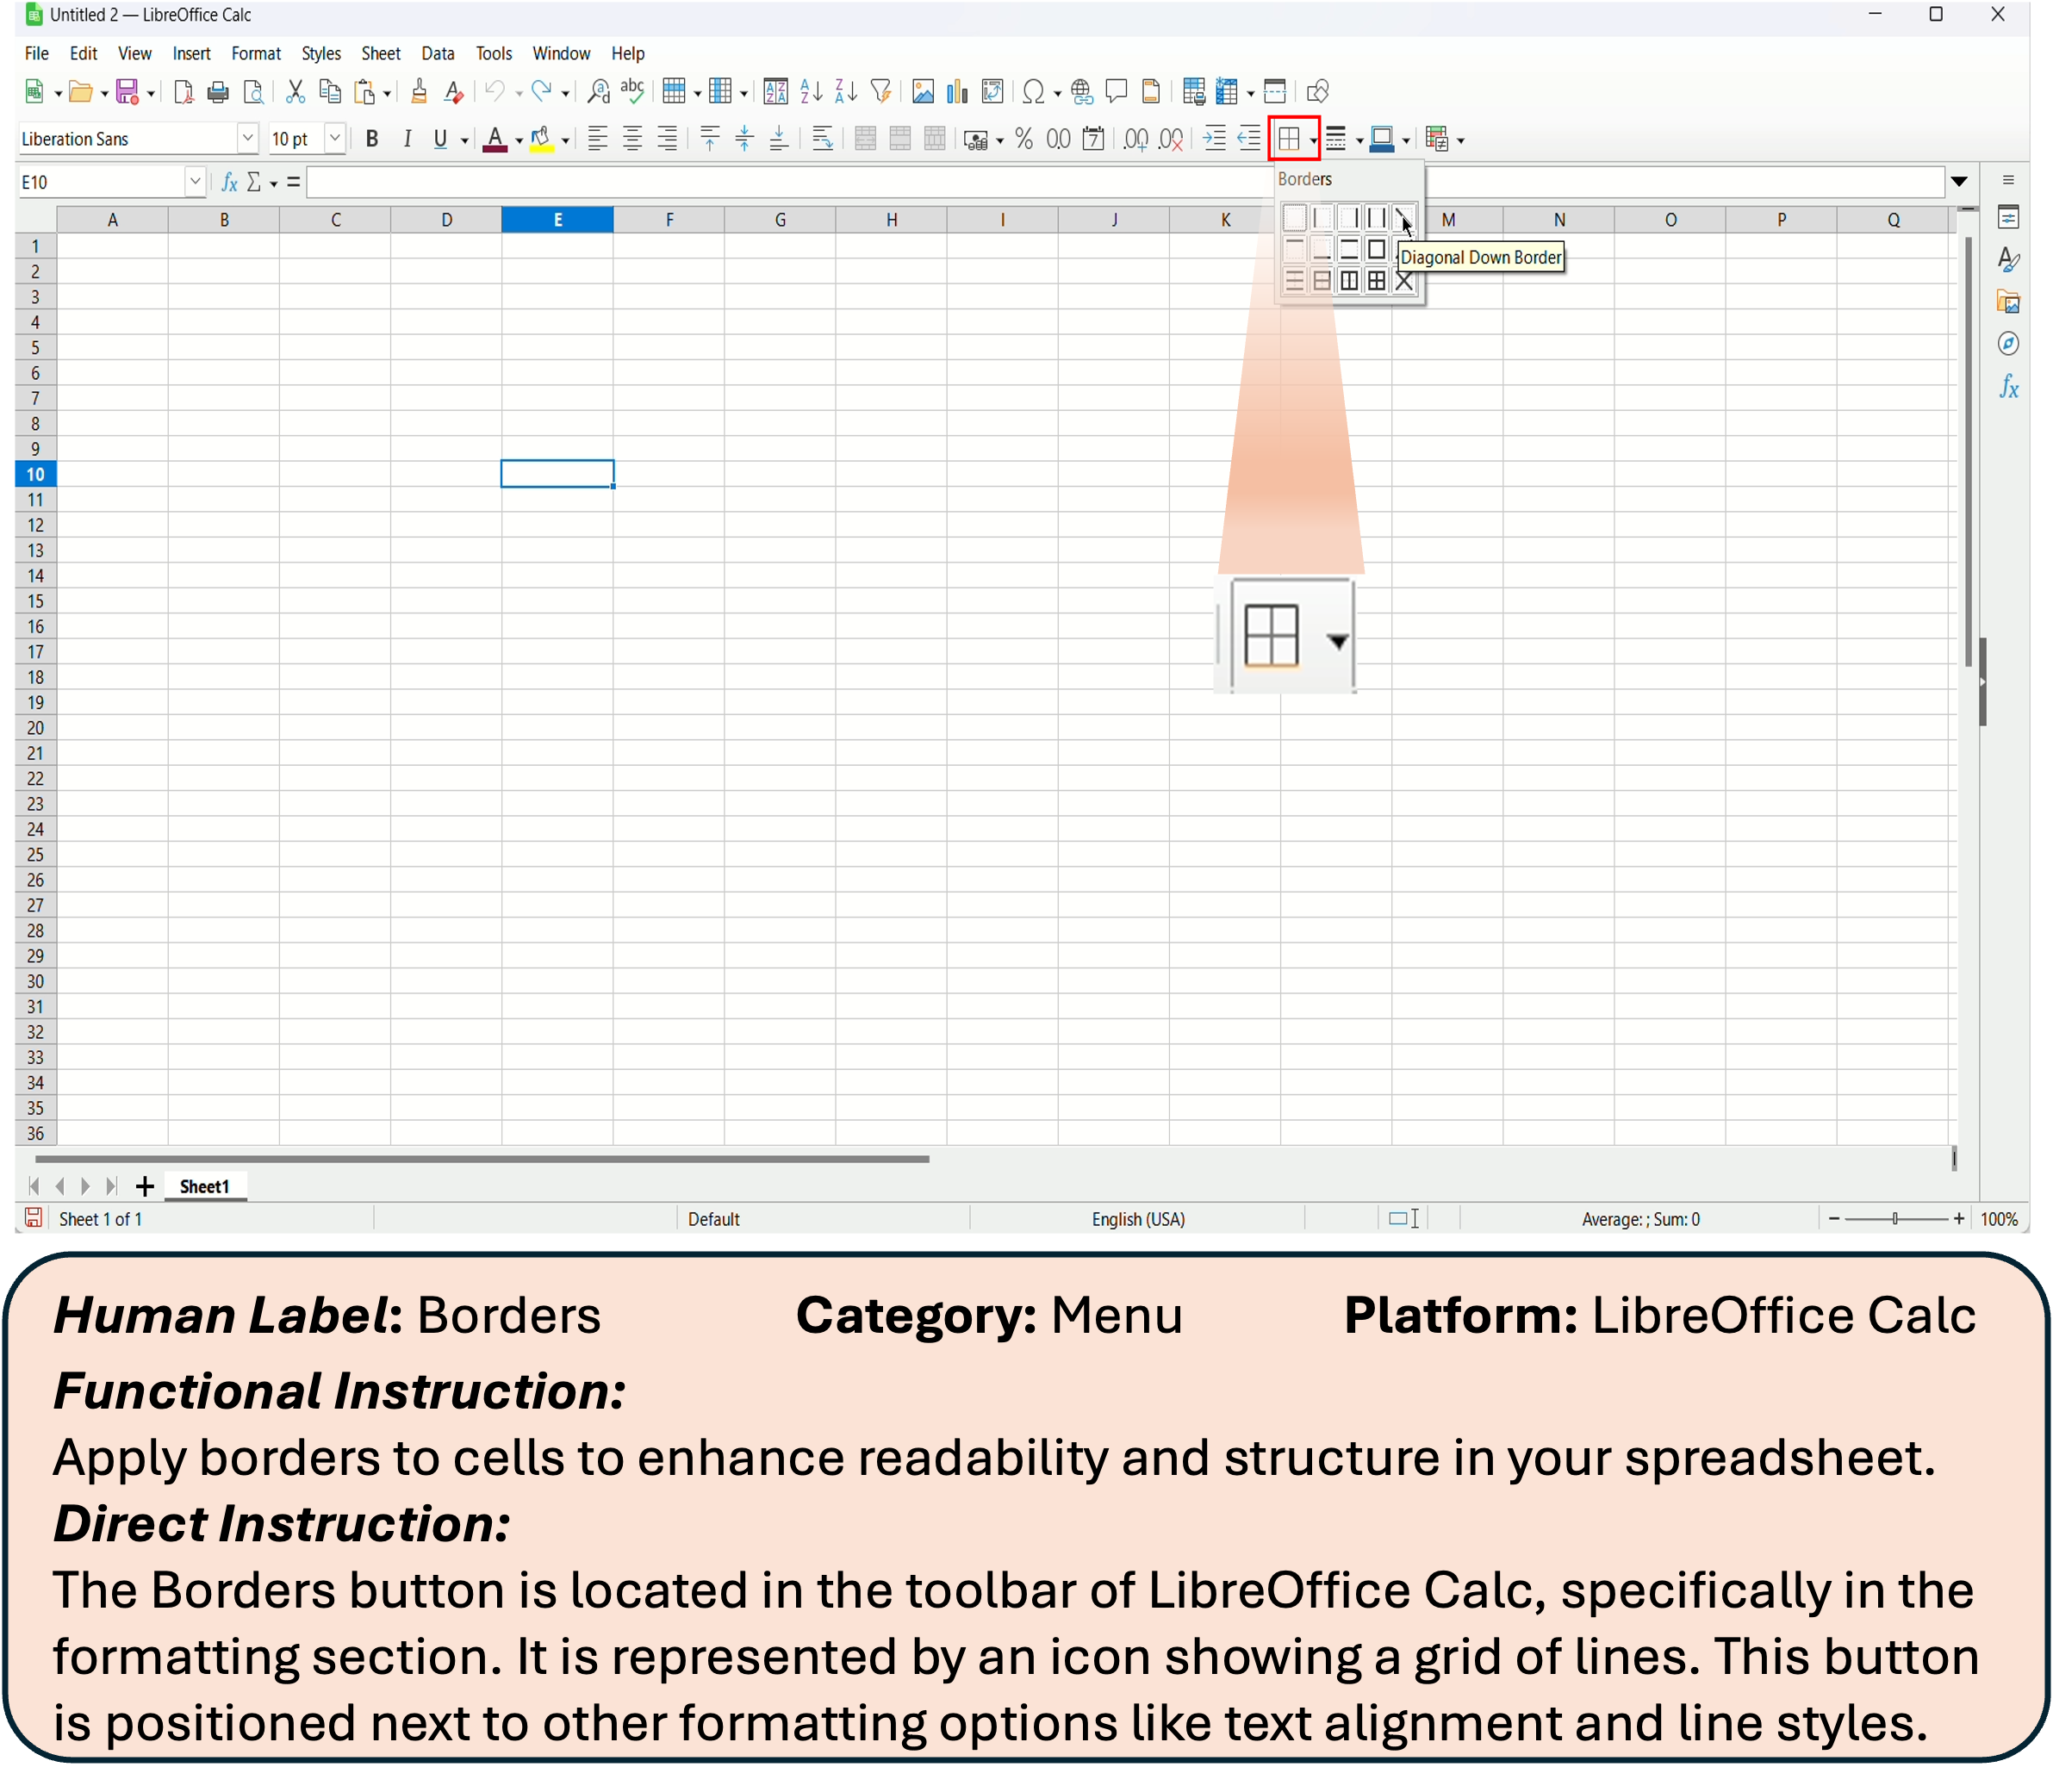Choose the No Borders option in popup
The height and width of the screenshot is (1792, 2053).
(x=1294, y=217)
